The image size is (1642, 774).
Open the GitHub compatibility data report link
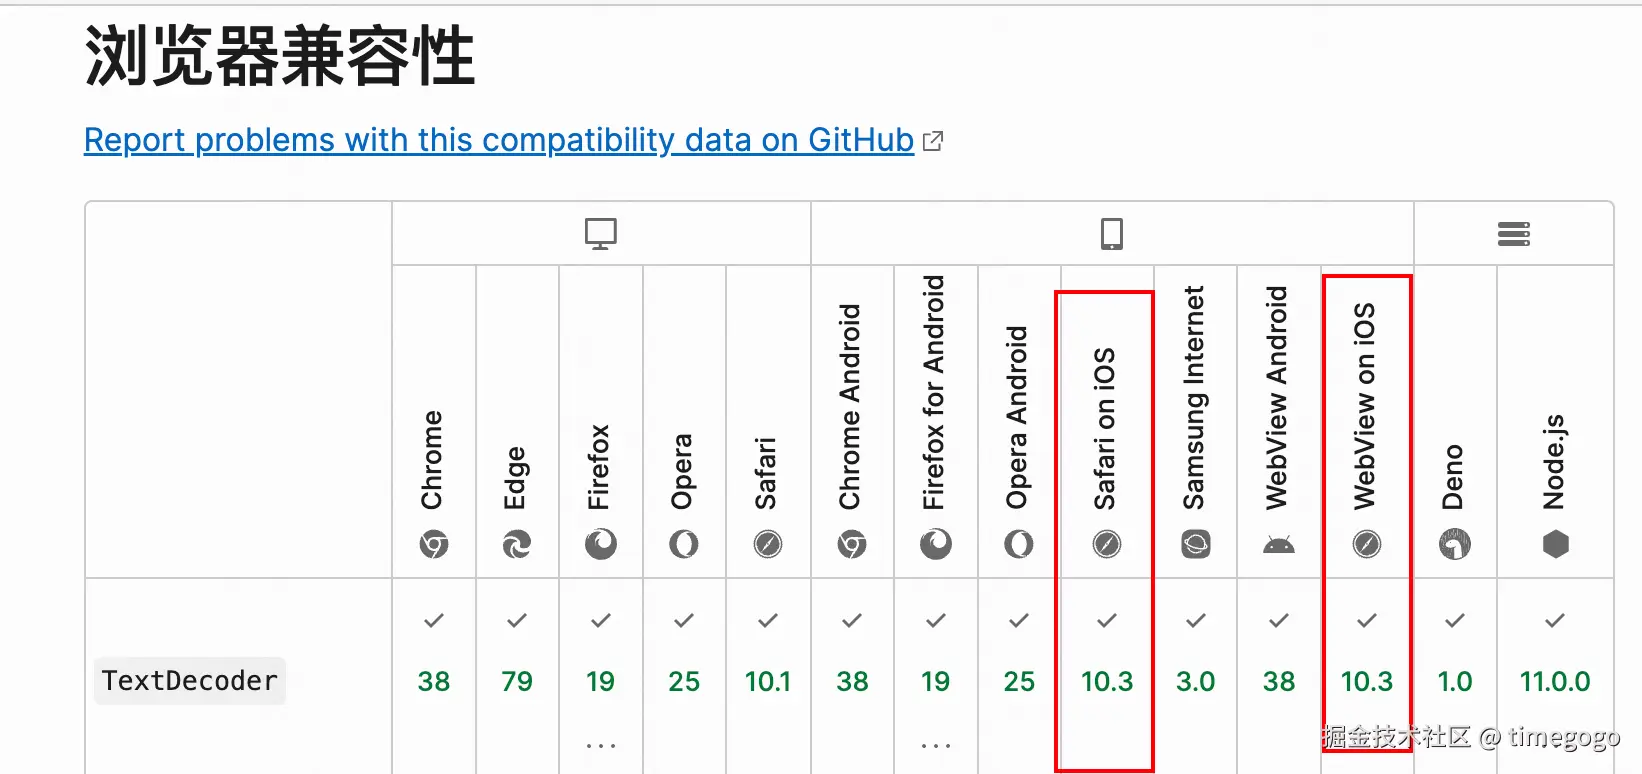click(x=499, y=140)
